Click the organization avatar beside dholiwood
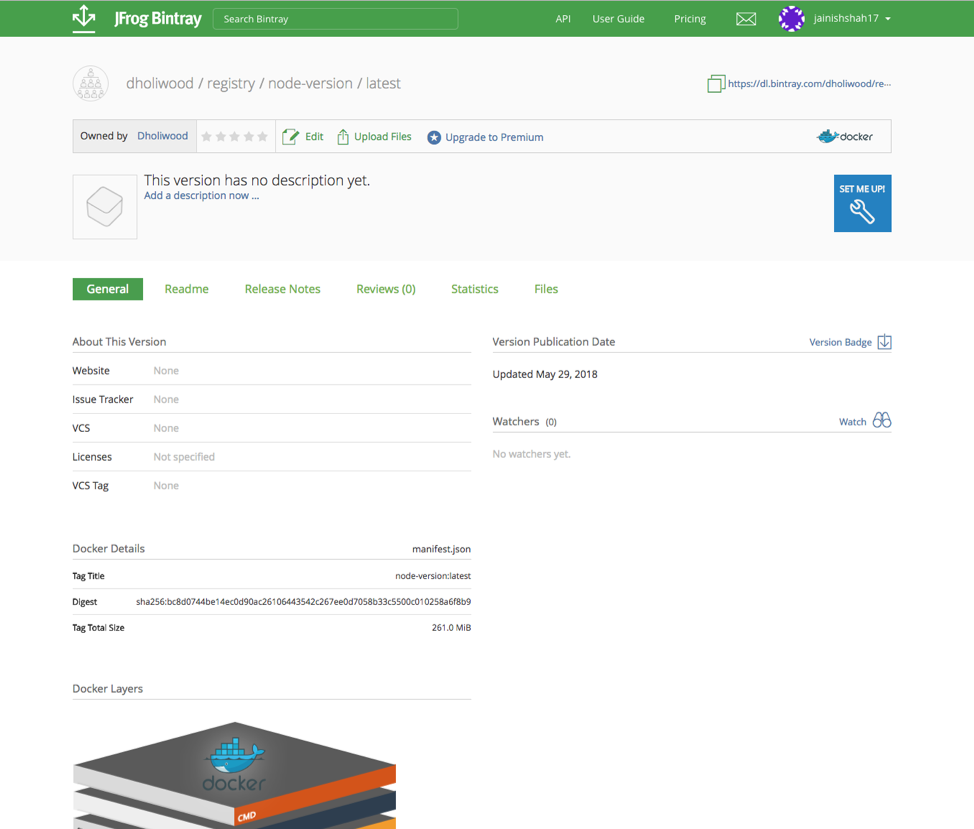The width and height of the screenshot is (974, 829). (x=90, y=84)
